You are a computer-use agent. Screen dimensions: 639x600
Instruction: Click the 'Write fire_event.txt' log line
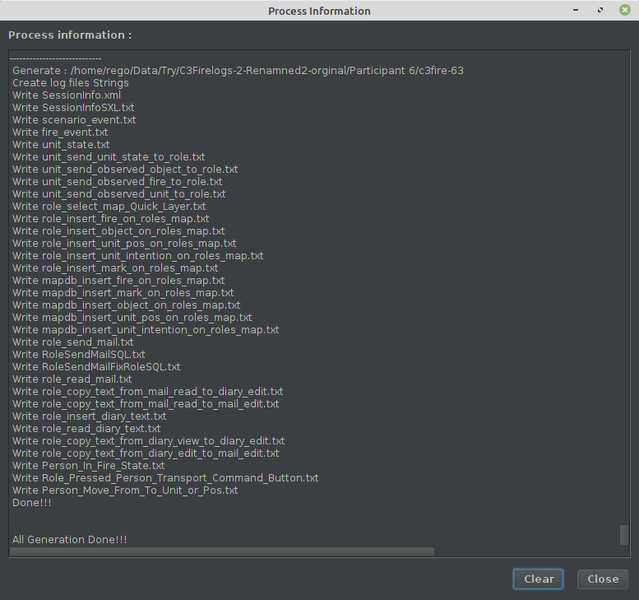[x=60, y=132]
